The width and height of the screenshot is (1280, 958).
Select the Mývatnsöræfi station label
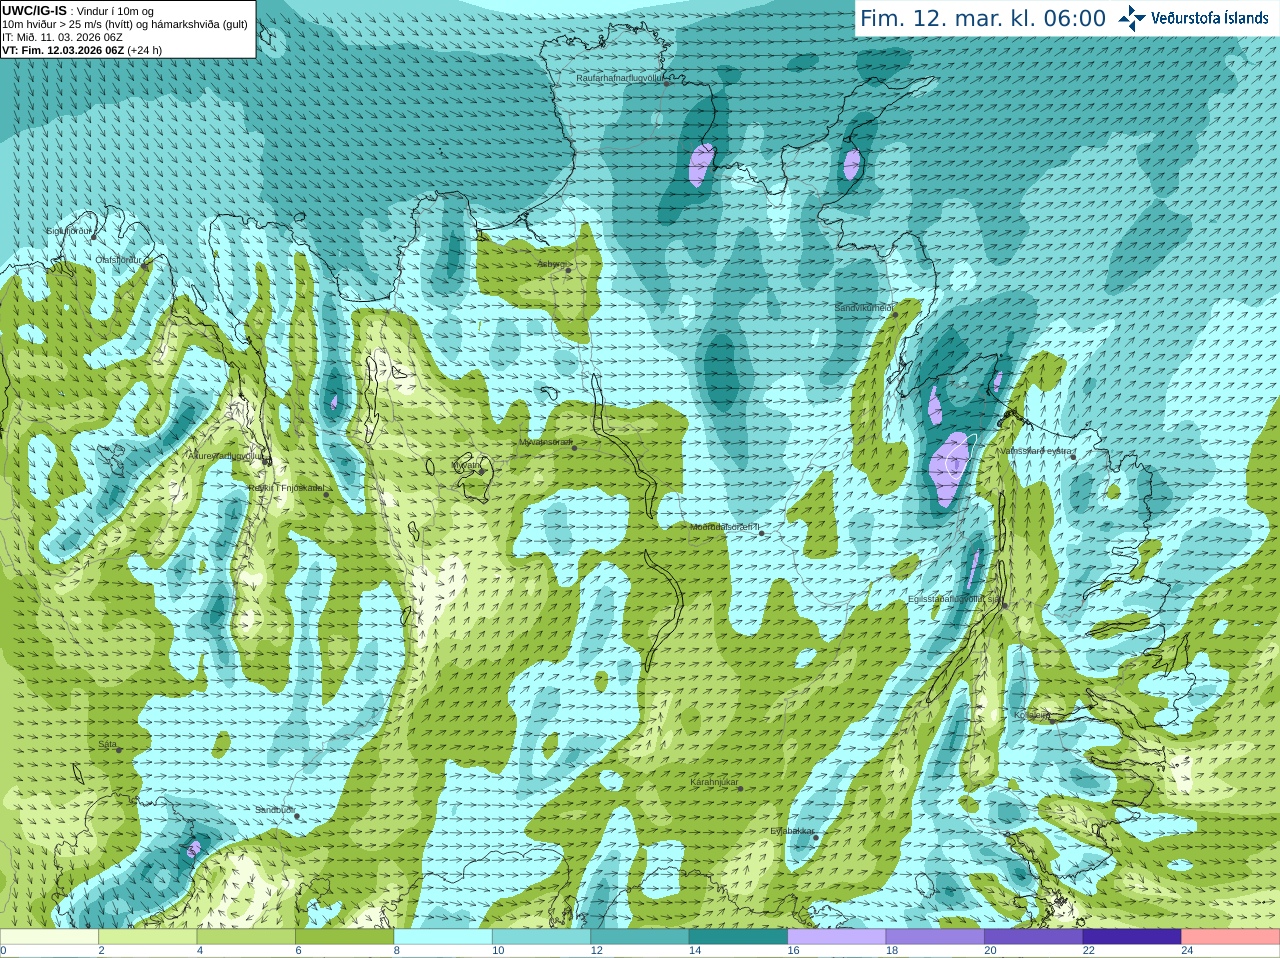[545, 441]
